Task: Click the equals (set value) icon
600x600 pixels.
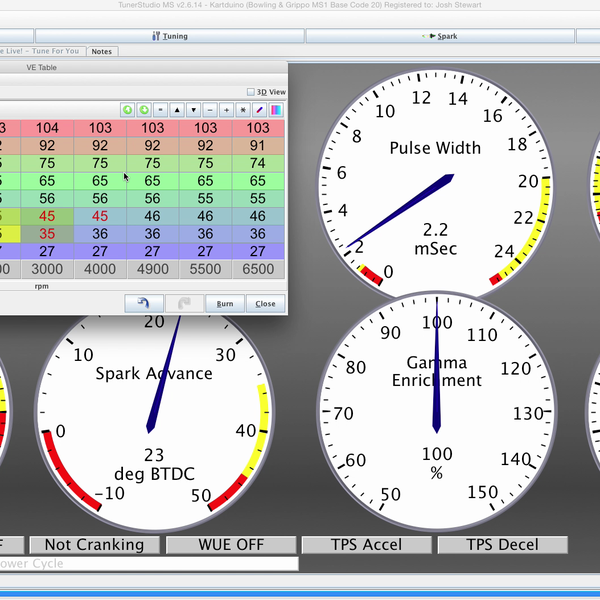Action: click(161, 109)
